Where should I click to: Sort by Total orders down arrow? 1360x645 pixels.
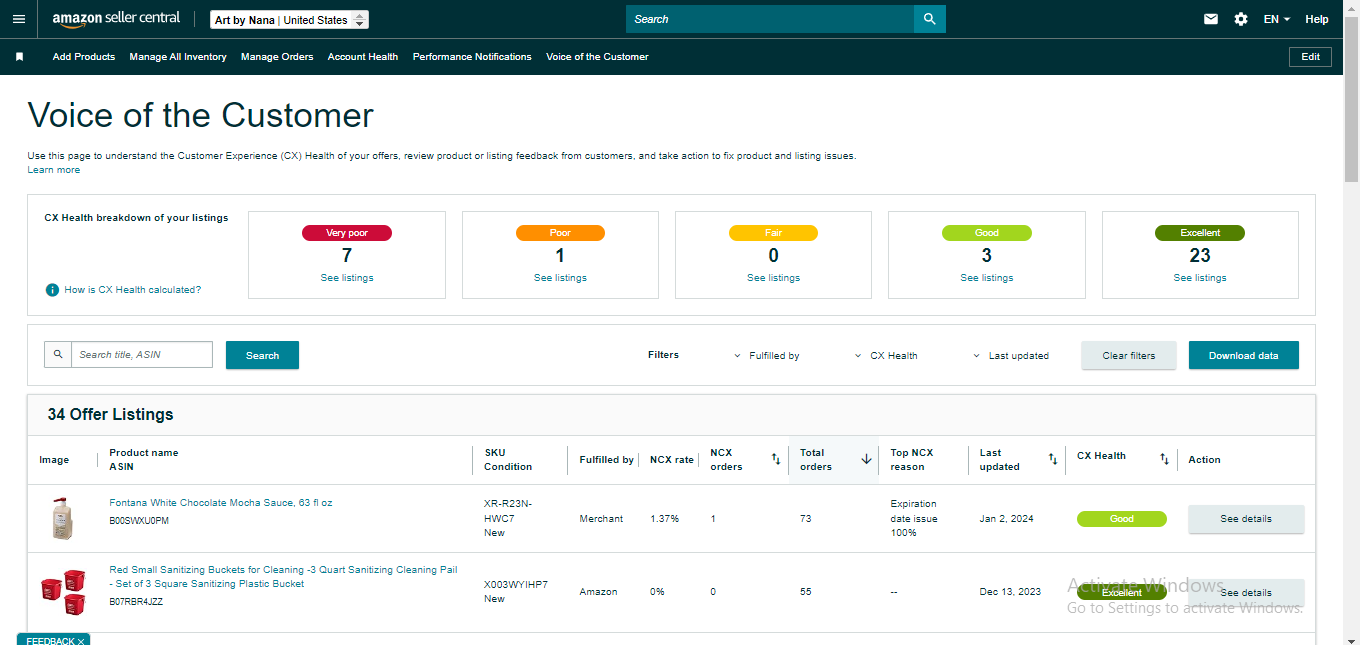click(866, 459)
